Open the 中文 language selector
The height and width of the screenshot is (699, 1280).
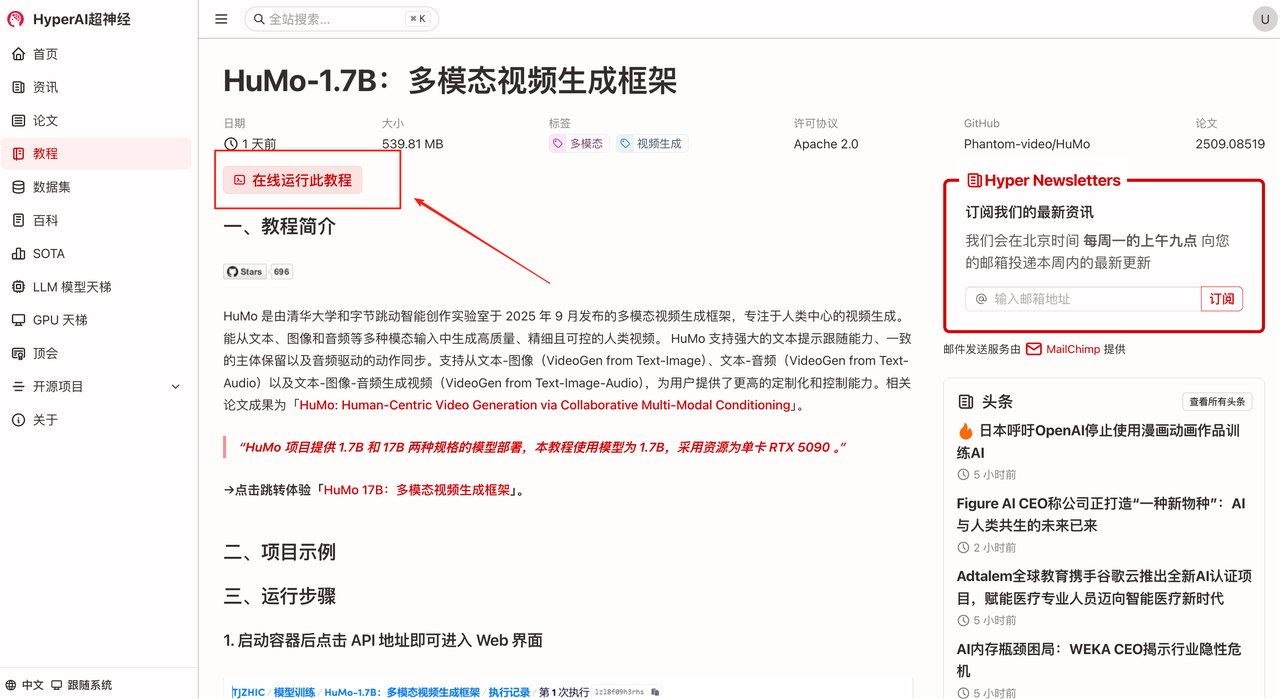(24, 685)
